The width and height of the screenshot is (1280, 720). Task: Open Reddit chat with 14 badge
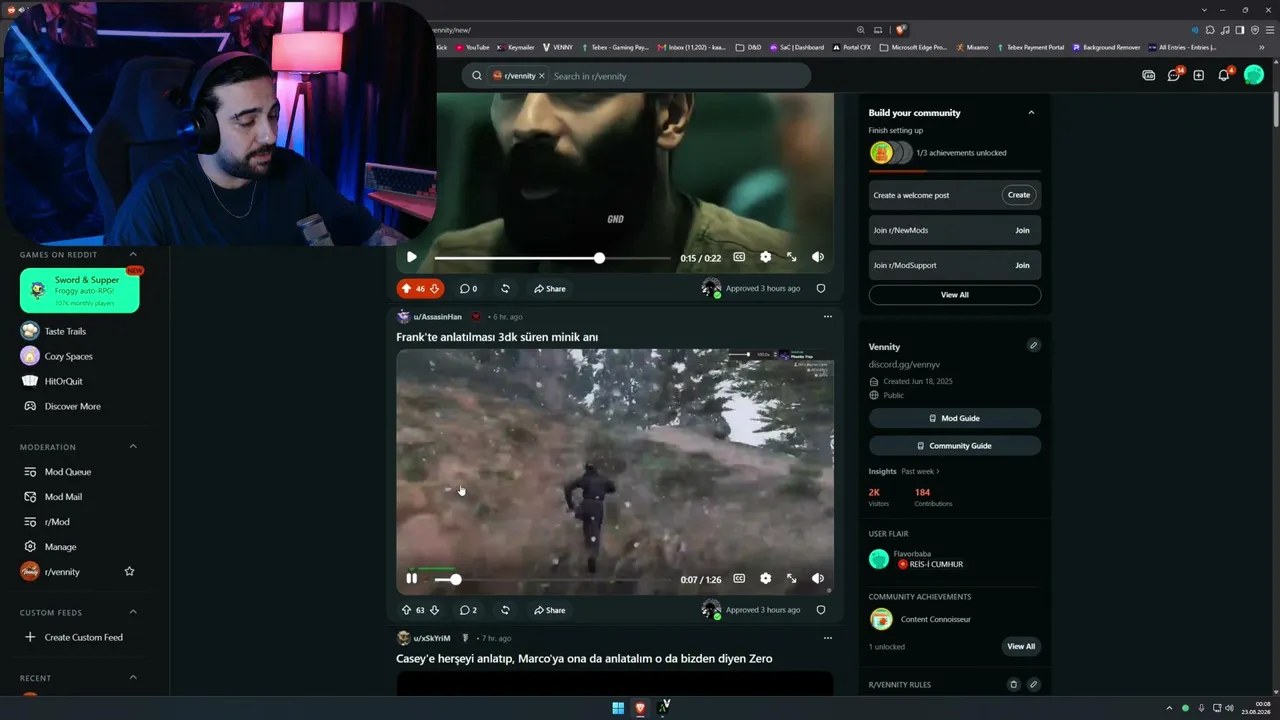click(1174, 76)
